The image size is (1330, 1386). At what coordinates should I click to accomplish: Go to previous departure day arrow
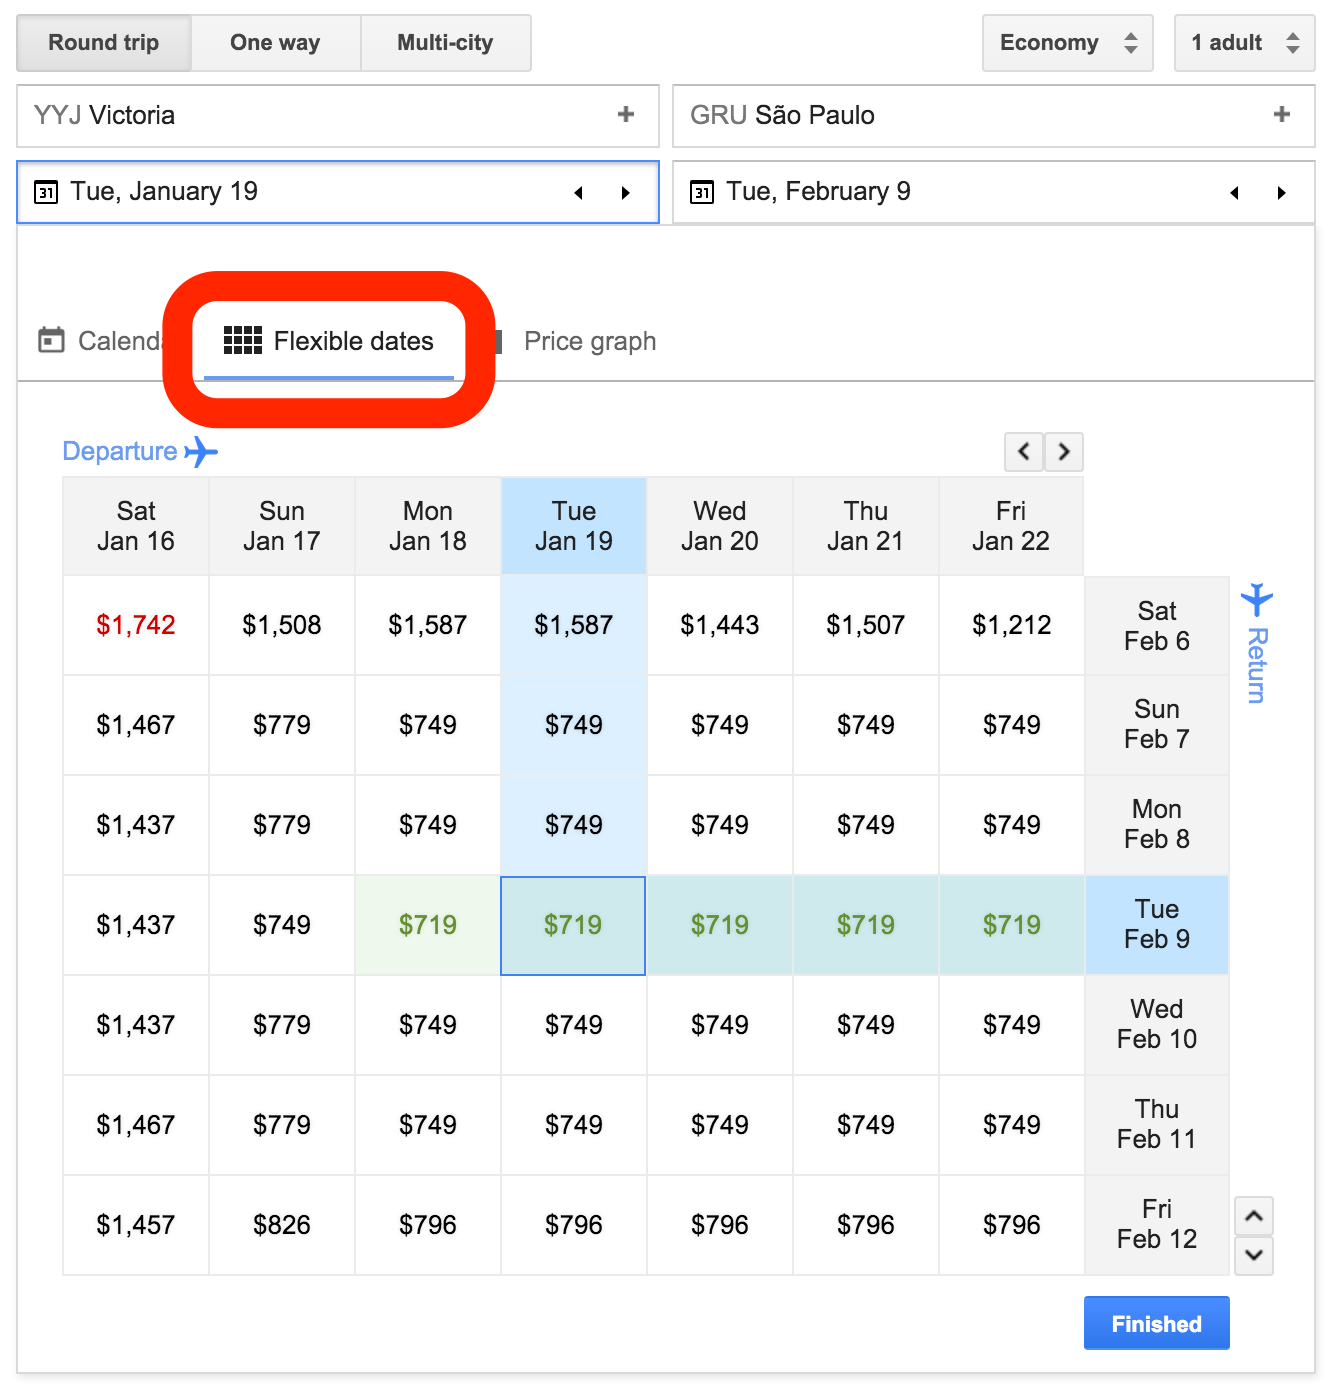point(578,193)
